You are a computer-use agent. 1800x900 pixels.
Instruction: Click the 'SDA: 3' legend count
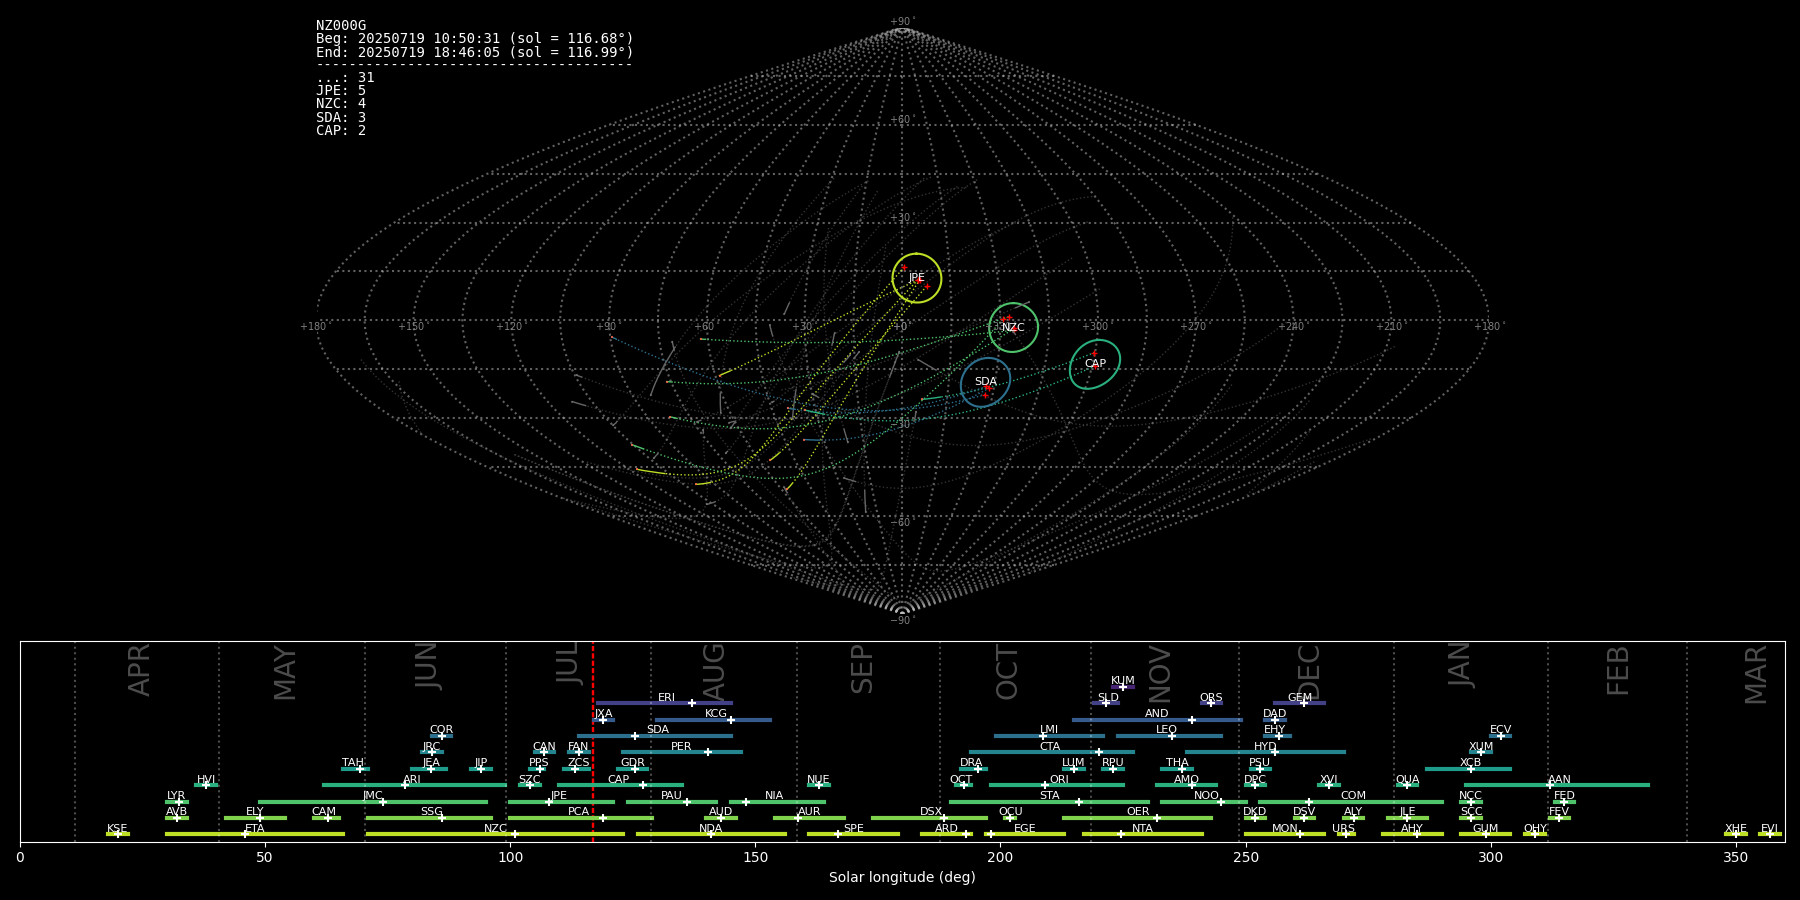341,118
